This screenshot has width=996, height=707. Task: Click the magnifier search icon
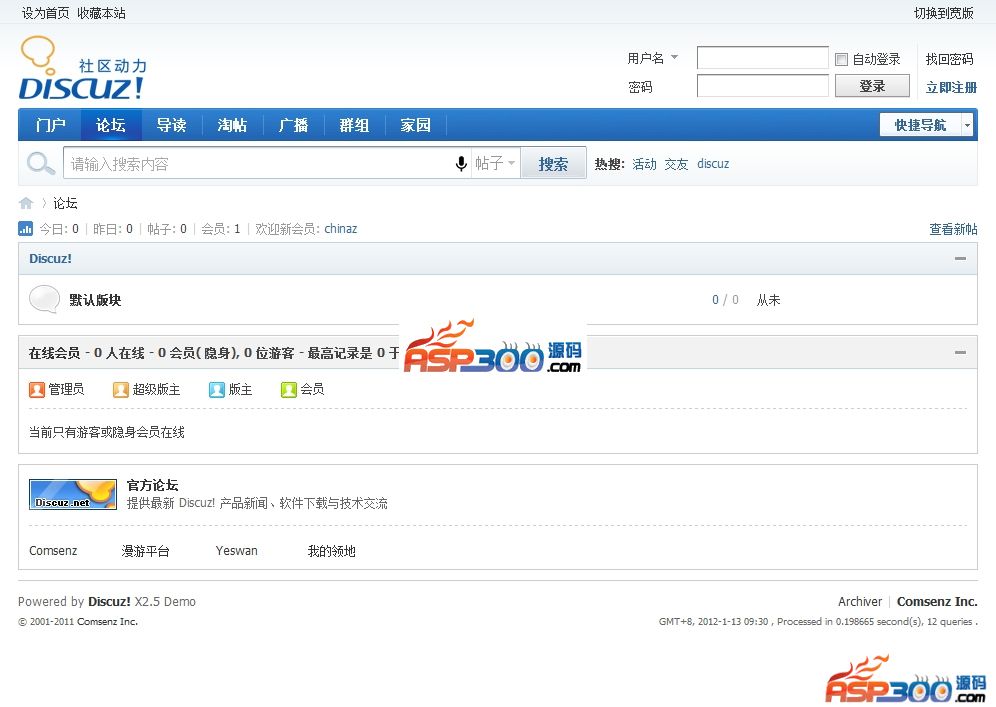41,164
